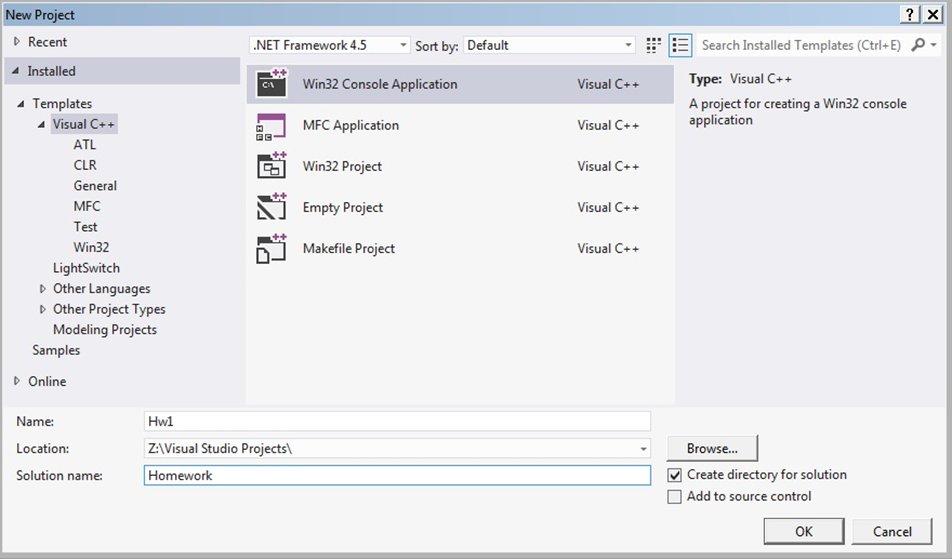Open the search options dropdown arrow
The height and width of the screenshot is (559, 952).
934,45
